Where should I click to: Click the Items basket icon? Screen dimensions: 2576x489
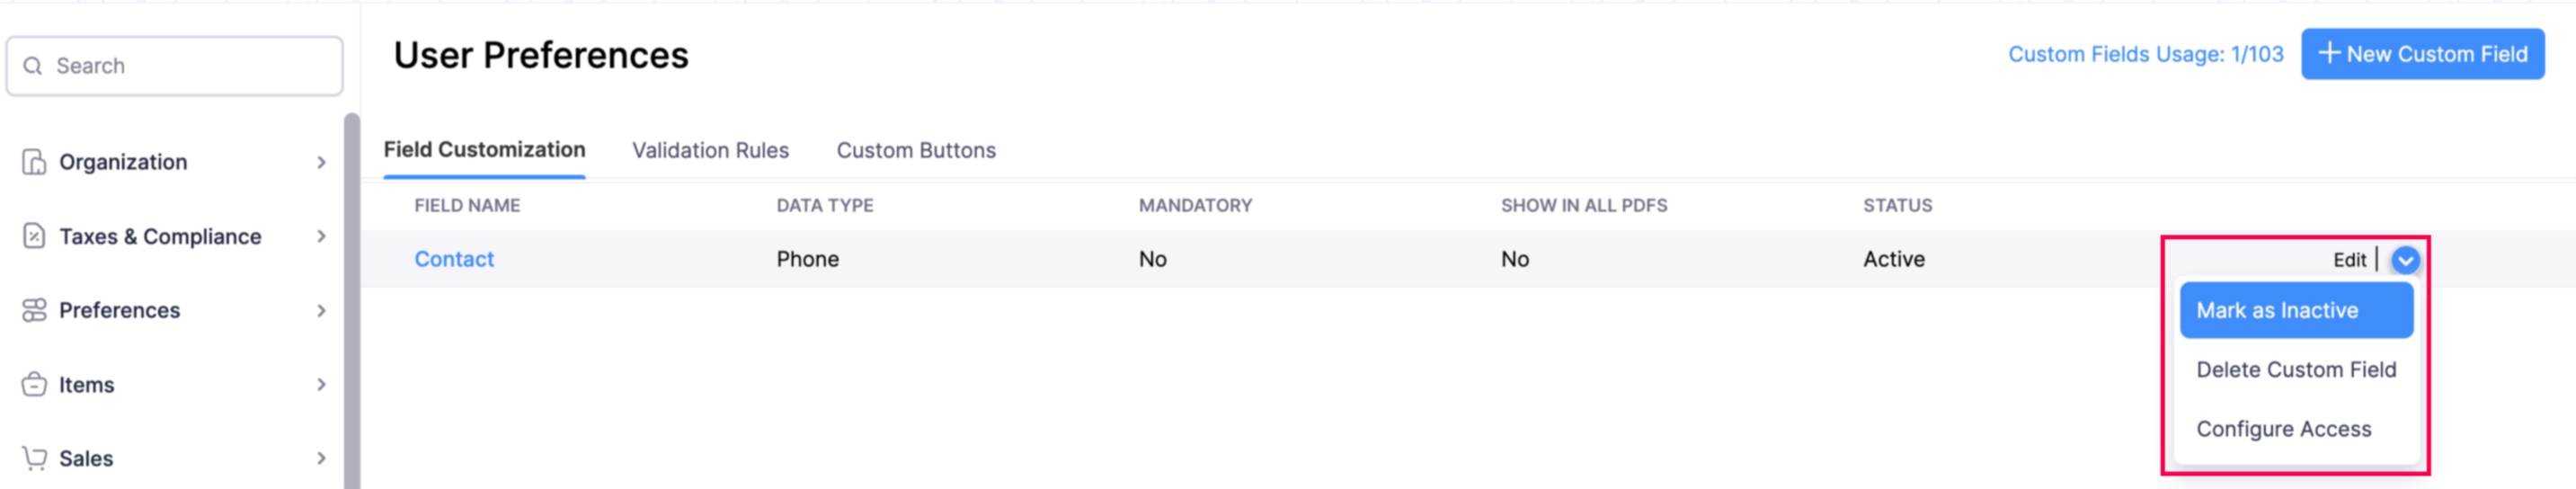click(x=34, y=384)
